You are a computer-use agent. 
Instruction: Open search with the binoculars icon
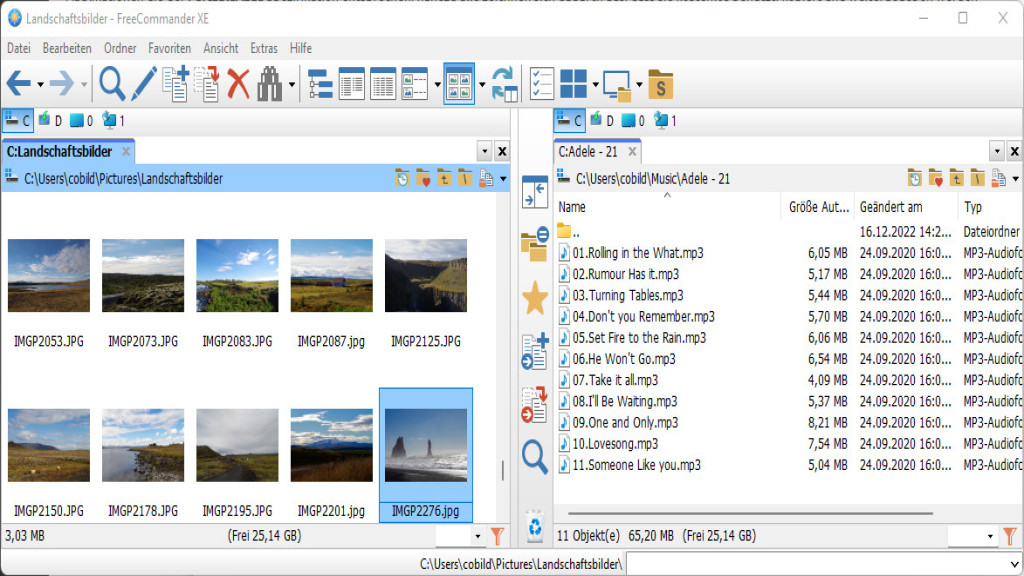point(270,84)
